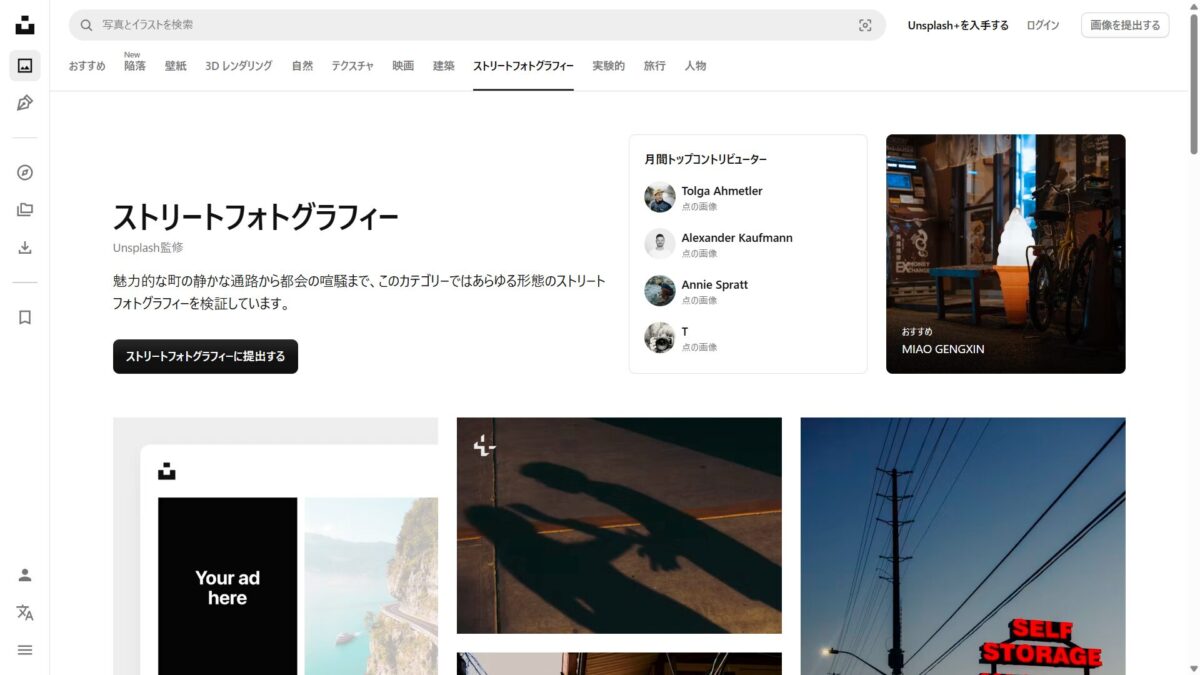The height and width of the screenshot is (675, 1200).
Task: Open the bookmark icon in the sidebar
Action: [x=25, y=317]
